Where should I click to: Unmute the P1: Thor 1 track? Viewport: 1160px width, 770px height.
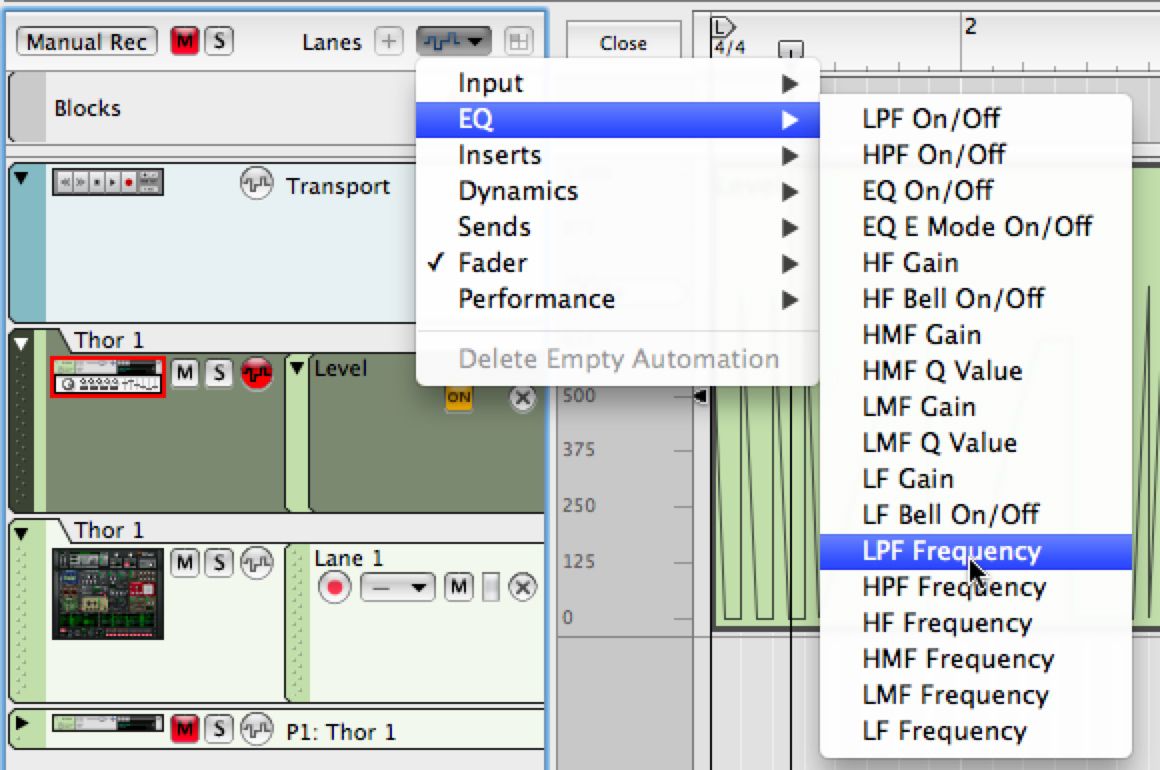coord(185,729)
